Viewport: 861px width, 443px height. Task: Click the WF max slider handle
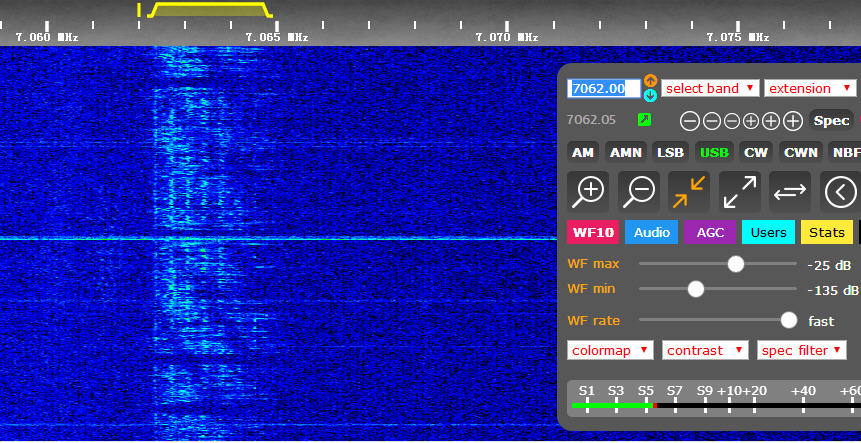pos(736,264)
